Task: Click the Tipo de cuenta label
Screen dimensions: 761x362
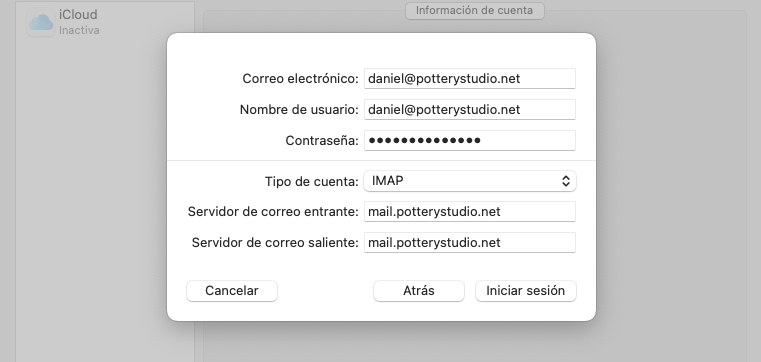Action: [312, 181]
